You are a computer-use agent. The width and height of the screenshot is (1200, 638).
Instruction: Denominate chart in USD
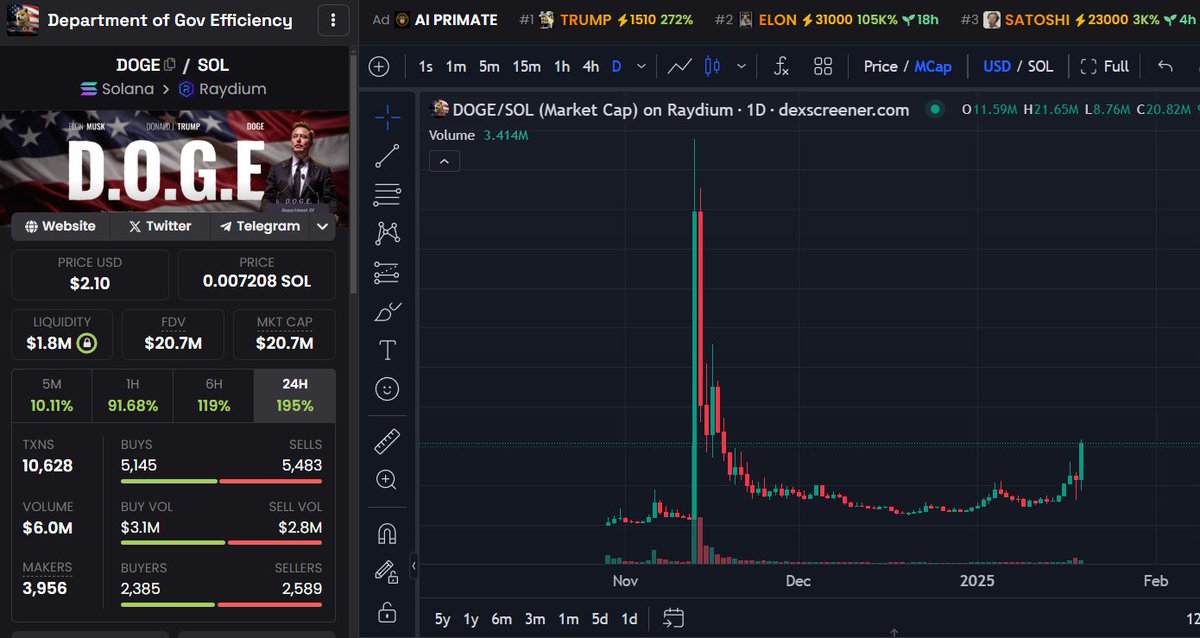click(997, 66)
